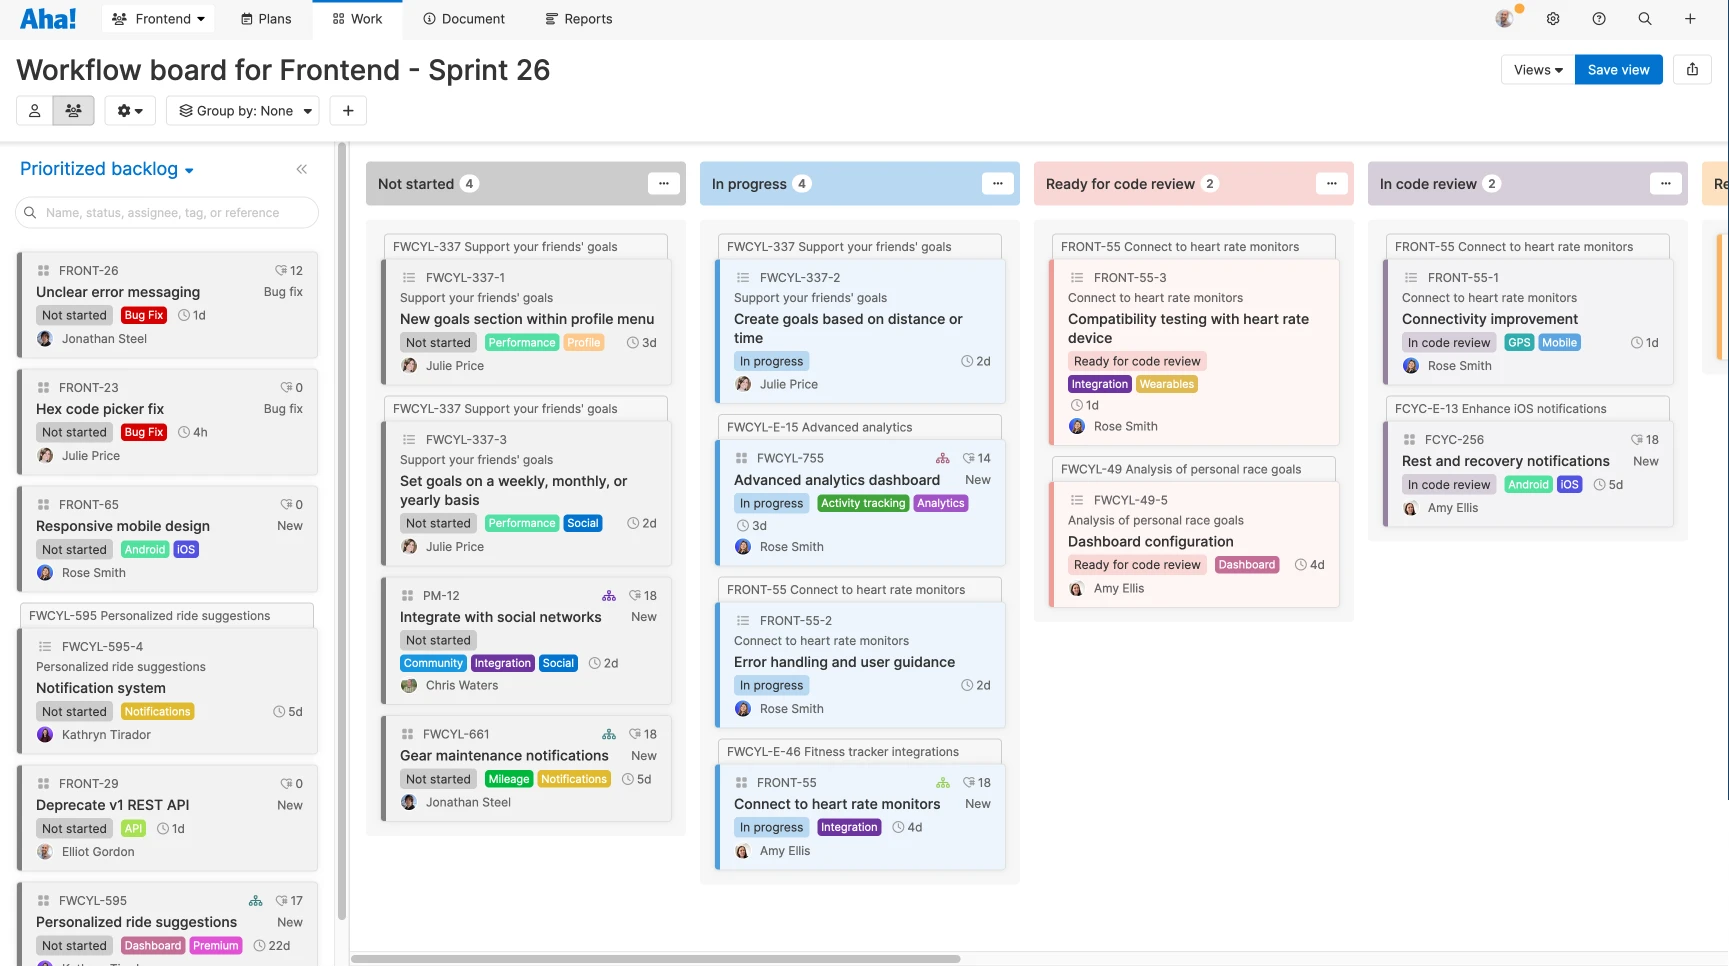
Task: Click the plus icon beside Group by
Action: click(x=347, y=110)
